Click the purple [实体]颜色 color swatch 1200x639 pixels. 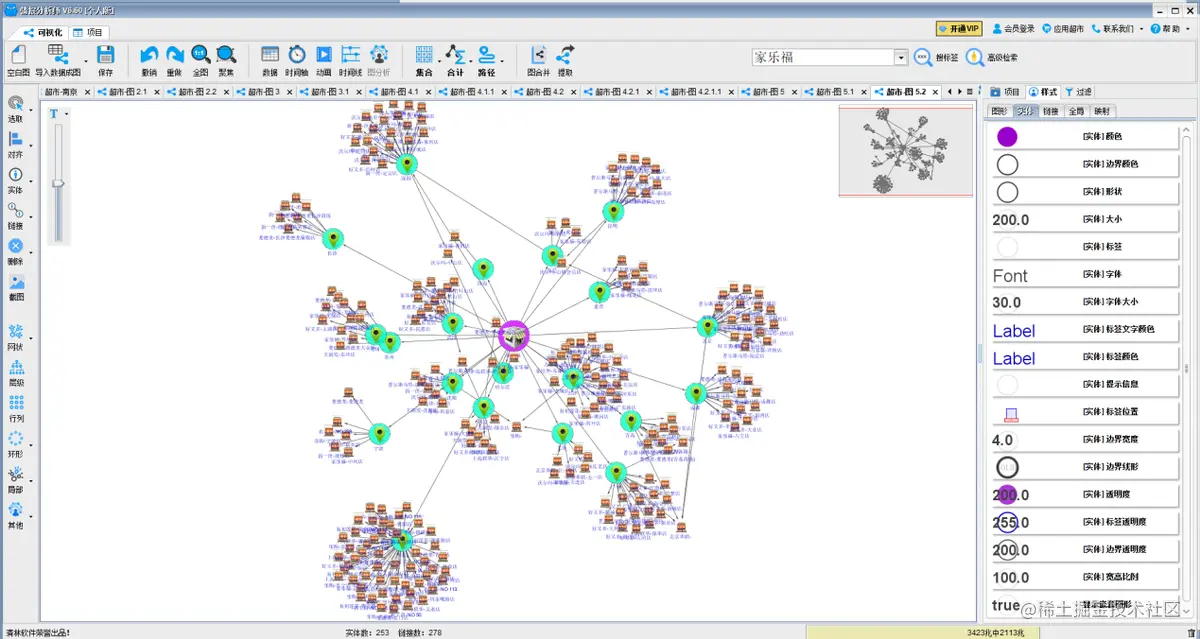[x=1007, y=137]
